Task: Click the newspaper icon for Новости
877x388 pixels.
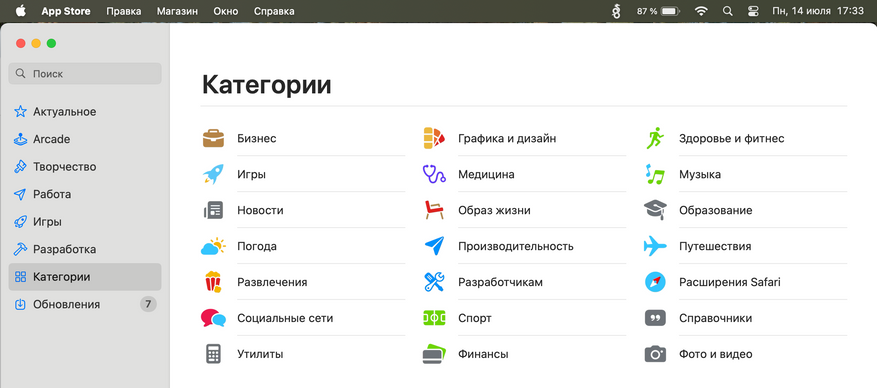Action: click(x=213, y=210)
